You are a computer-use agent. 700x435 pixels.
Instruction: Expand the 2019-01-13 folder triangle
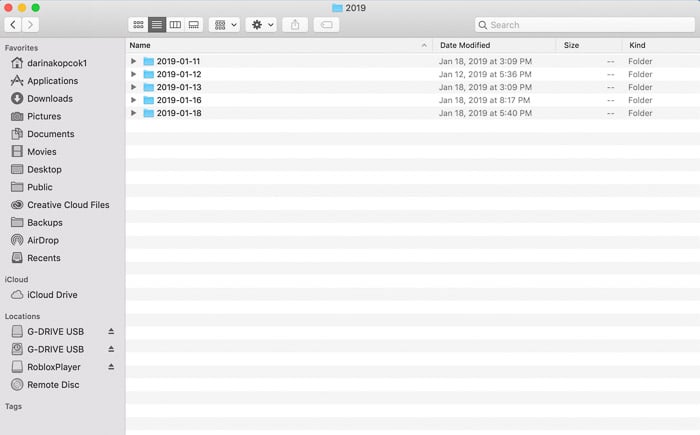[133, 87]
